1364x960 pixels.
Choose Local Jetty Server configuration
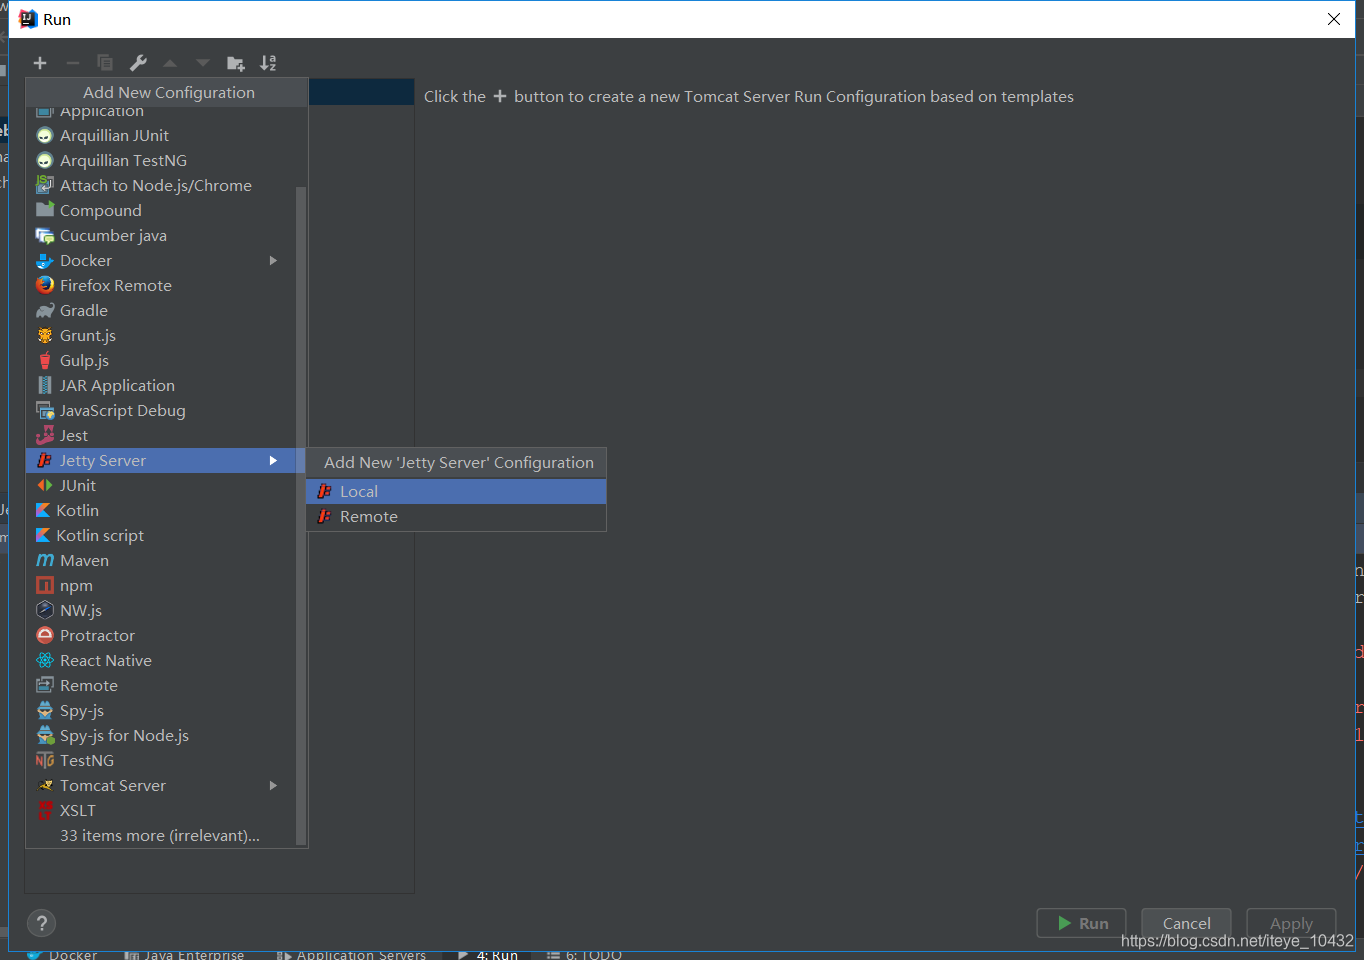coord(456,491)
